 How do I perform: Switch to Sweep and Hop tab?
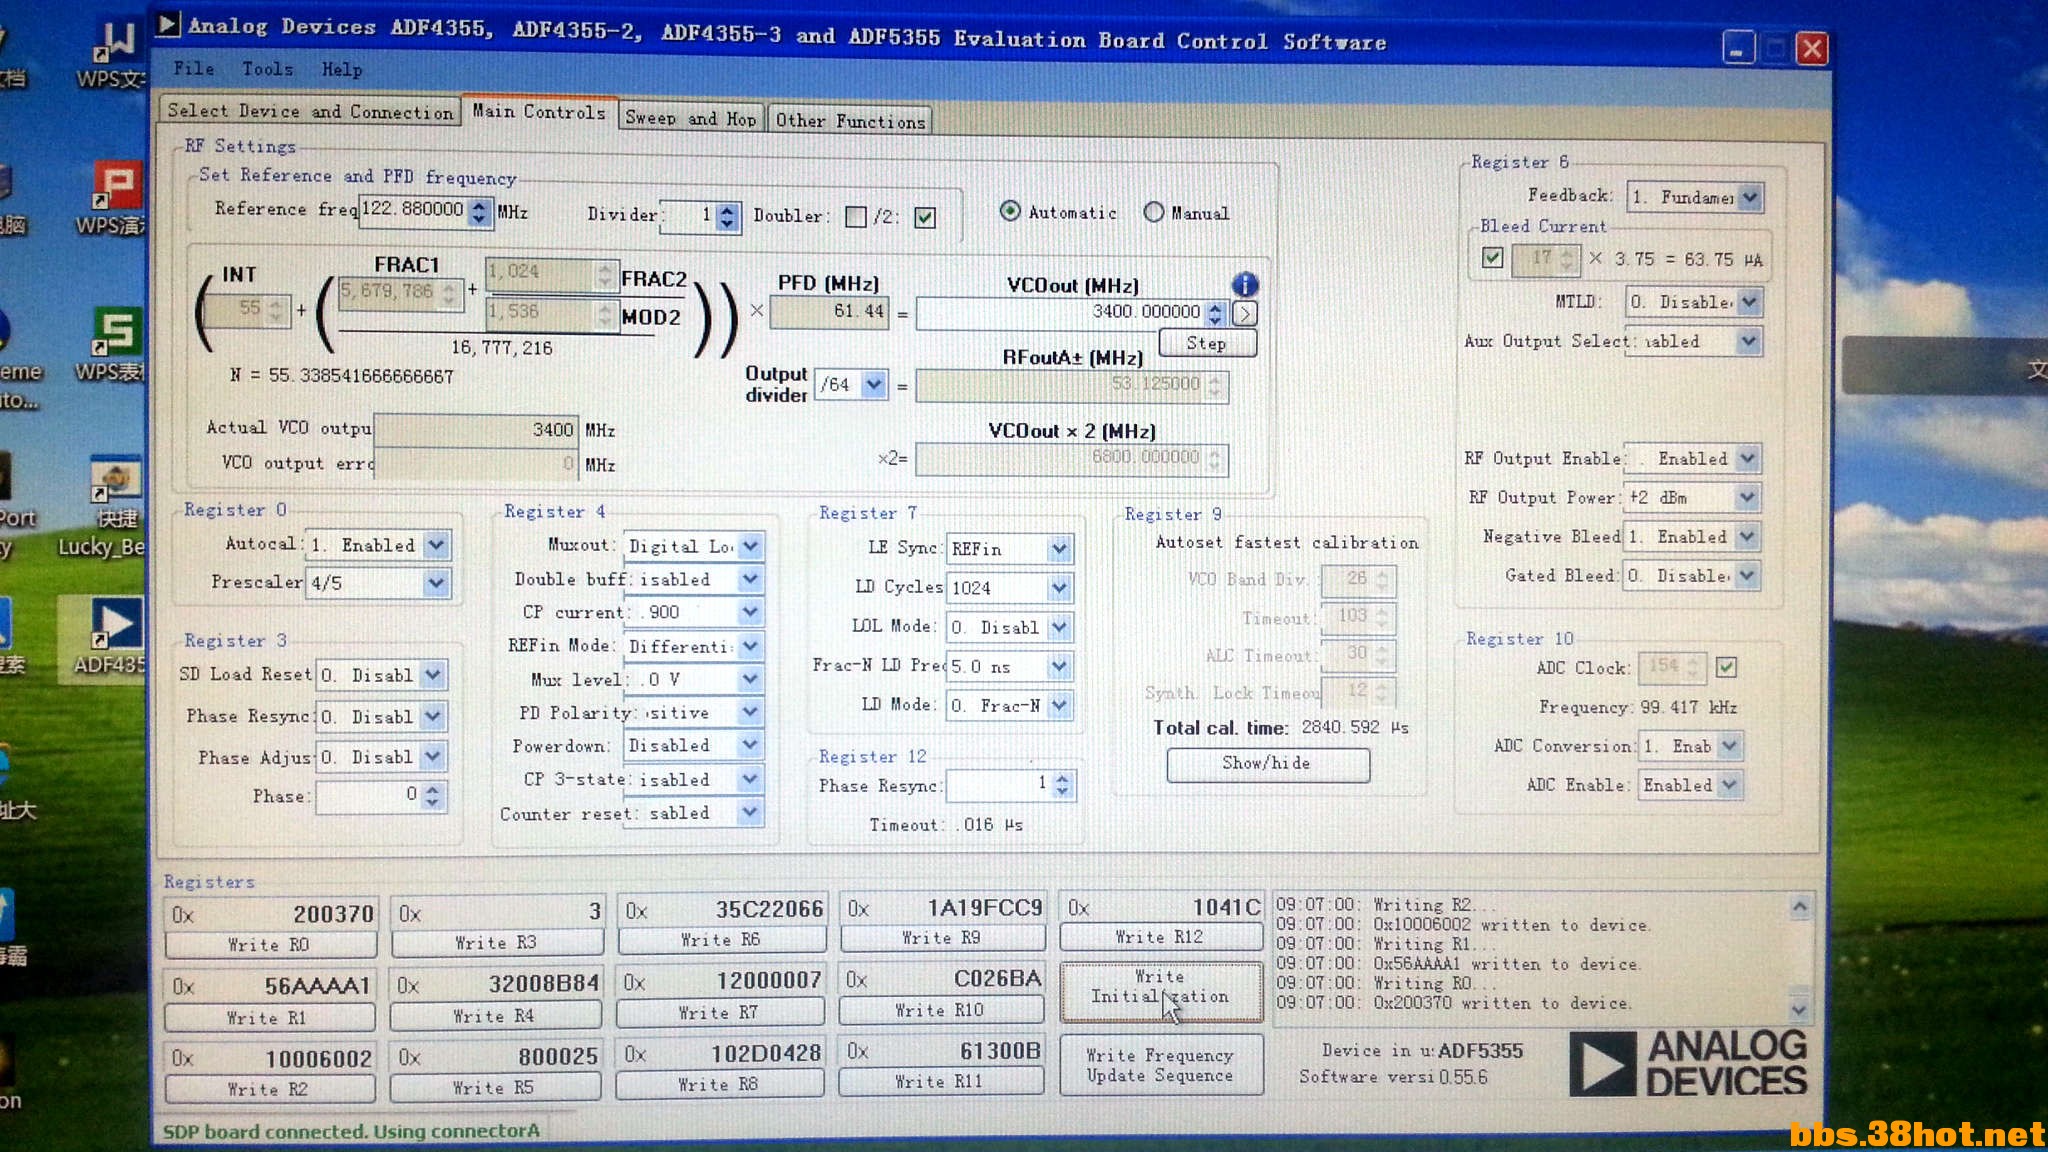(x=690, y=118)
